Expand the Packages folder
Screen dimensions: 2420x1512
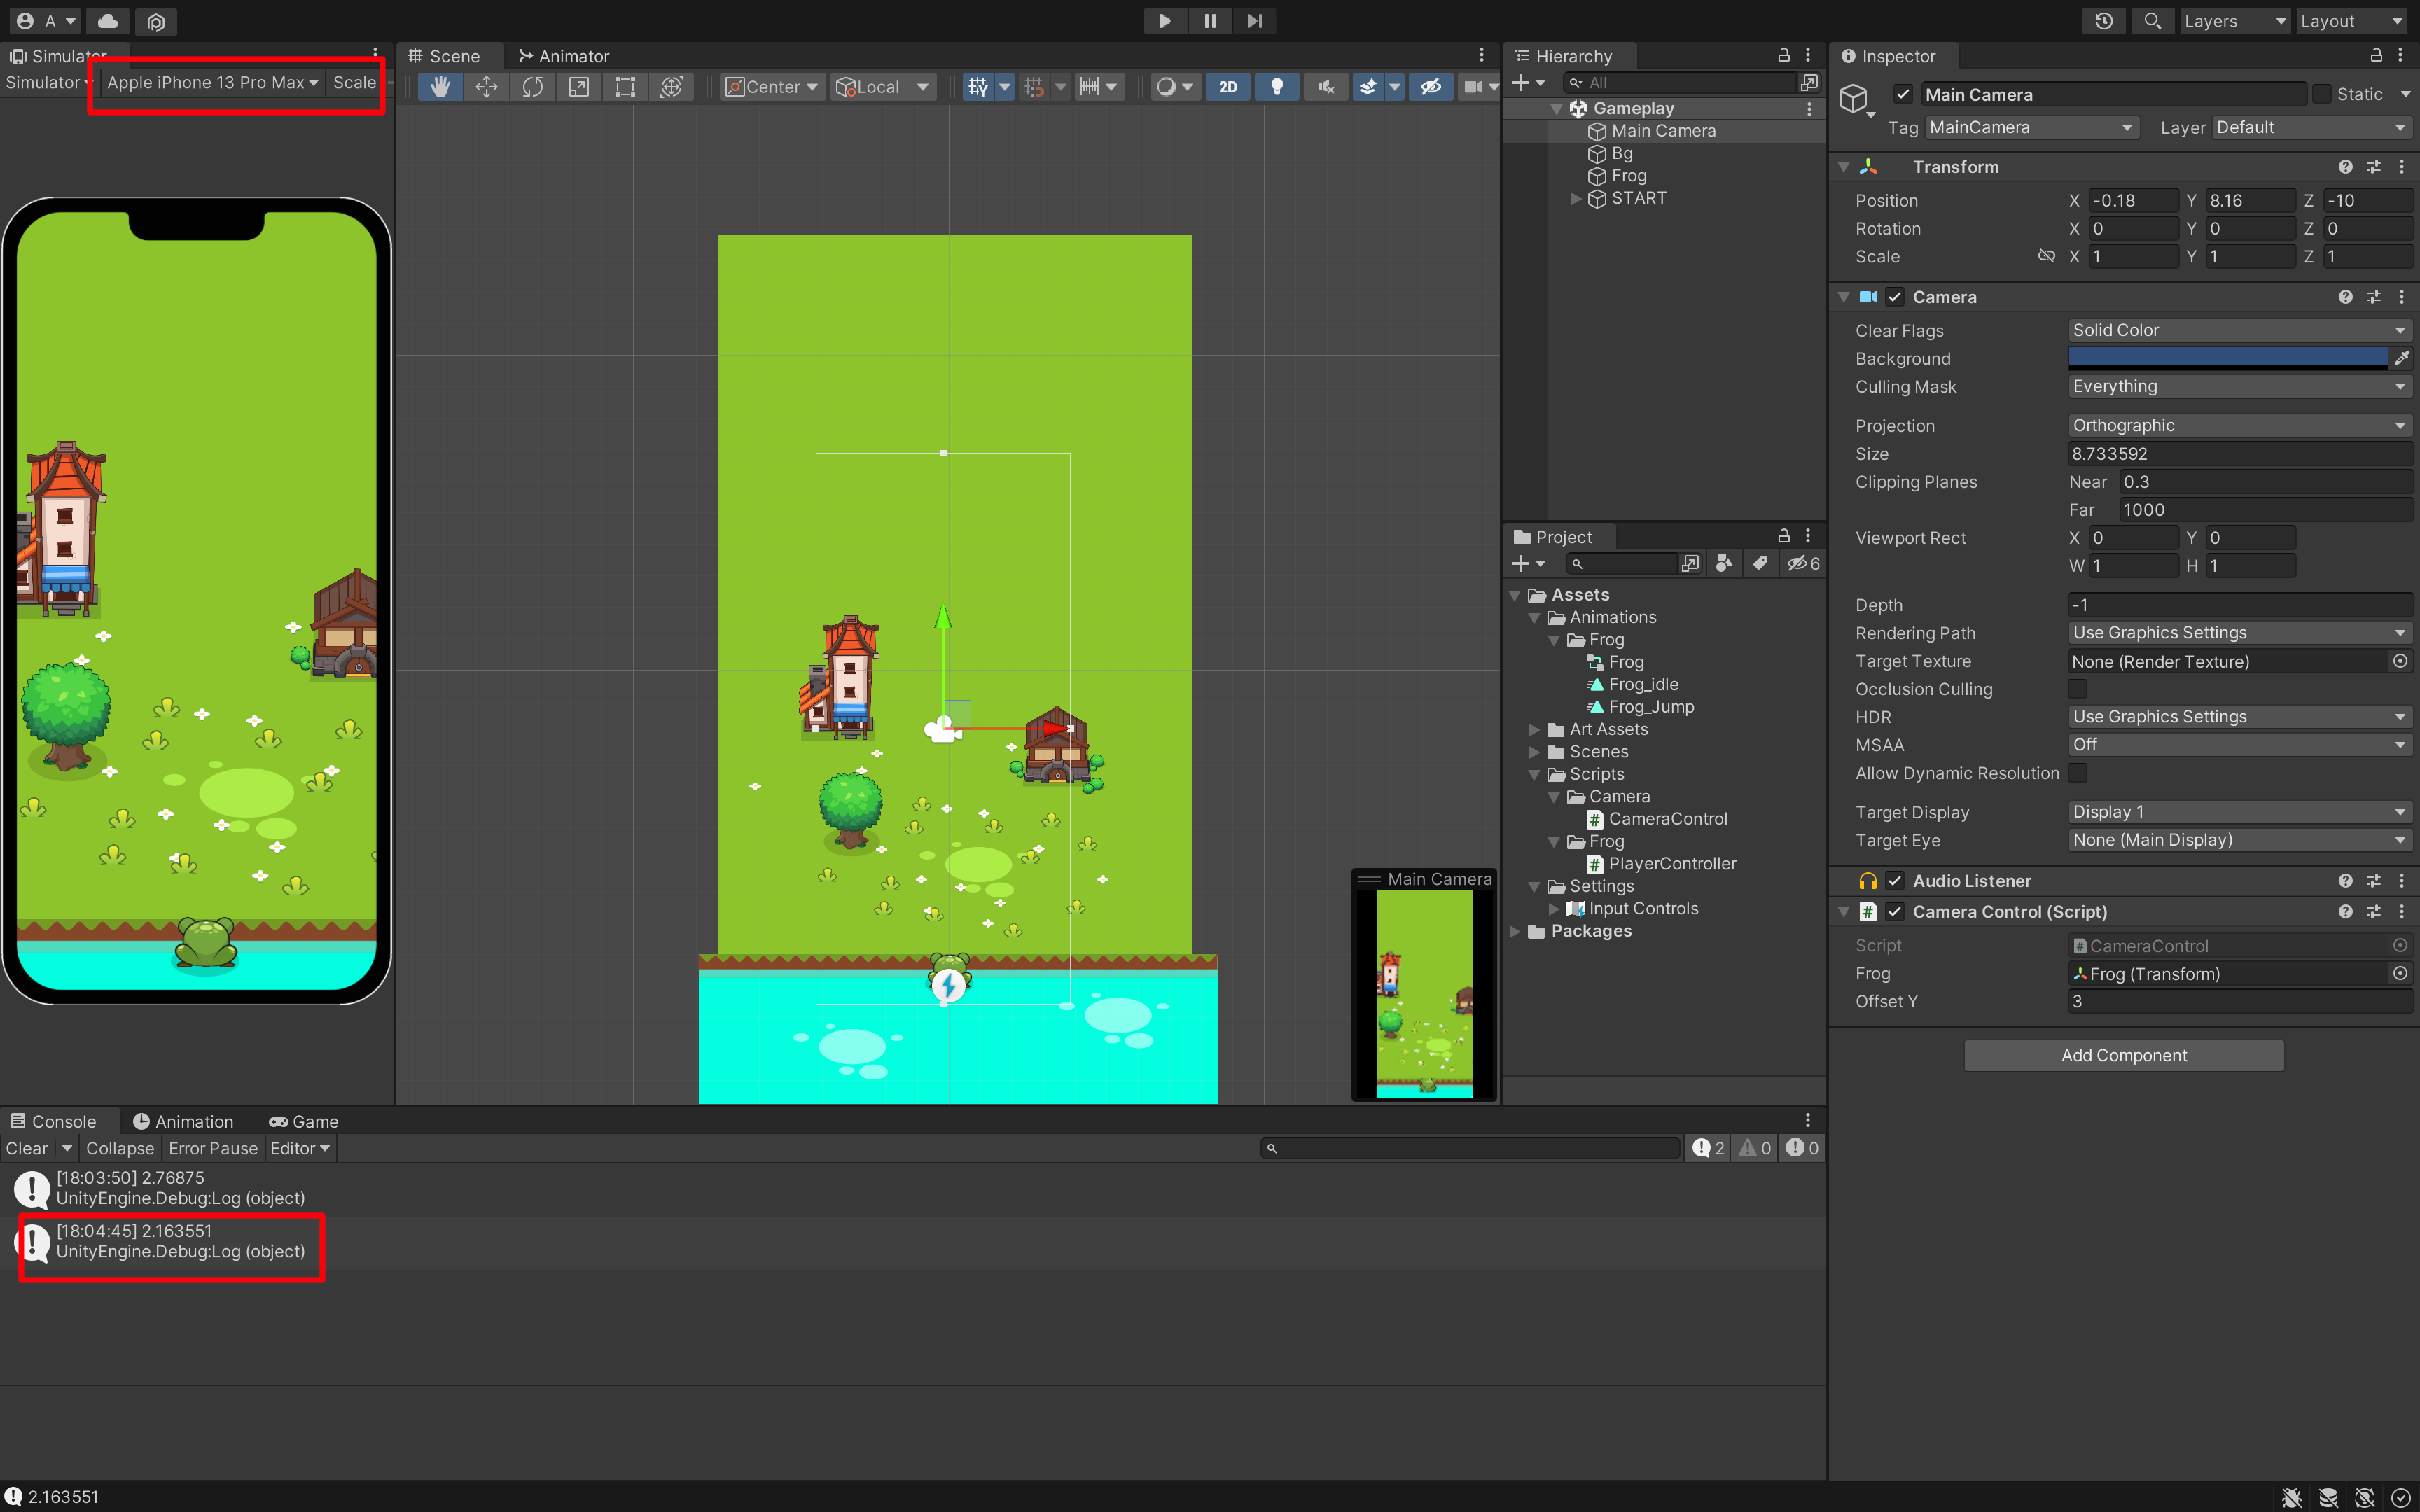[1515, 932]
